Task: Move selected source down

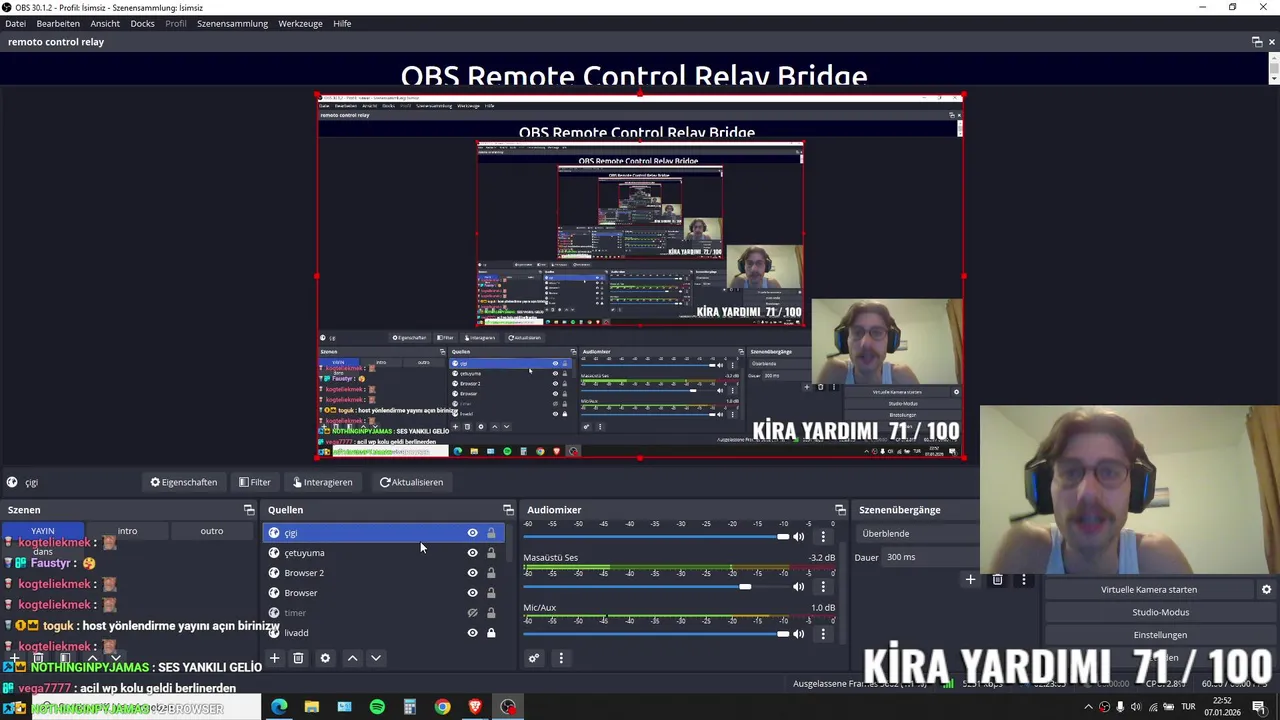Action: tap(376, 658)
